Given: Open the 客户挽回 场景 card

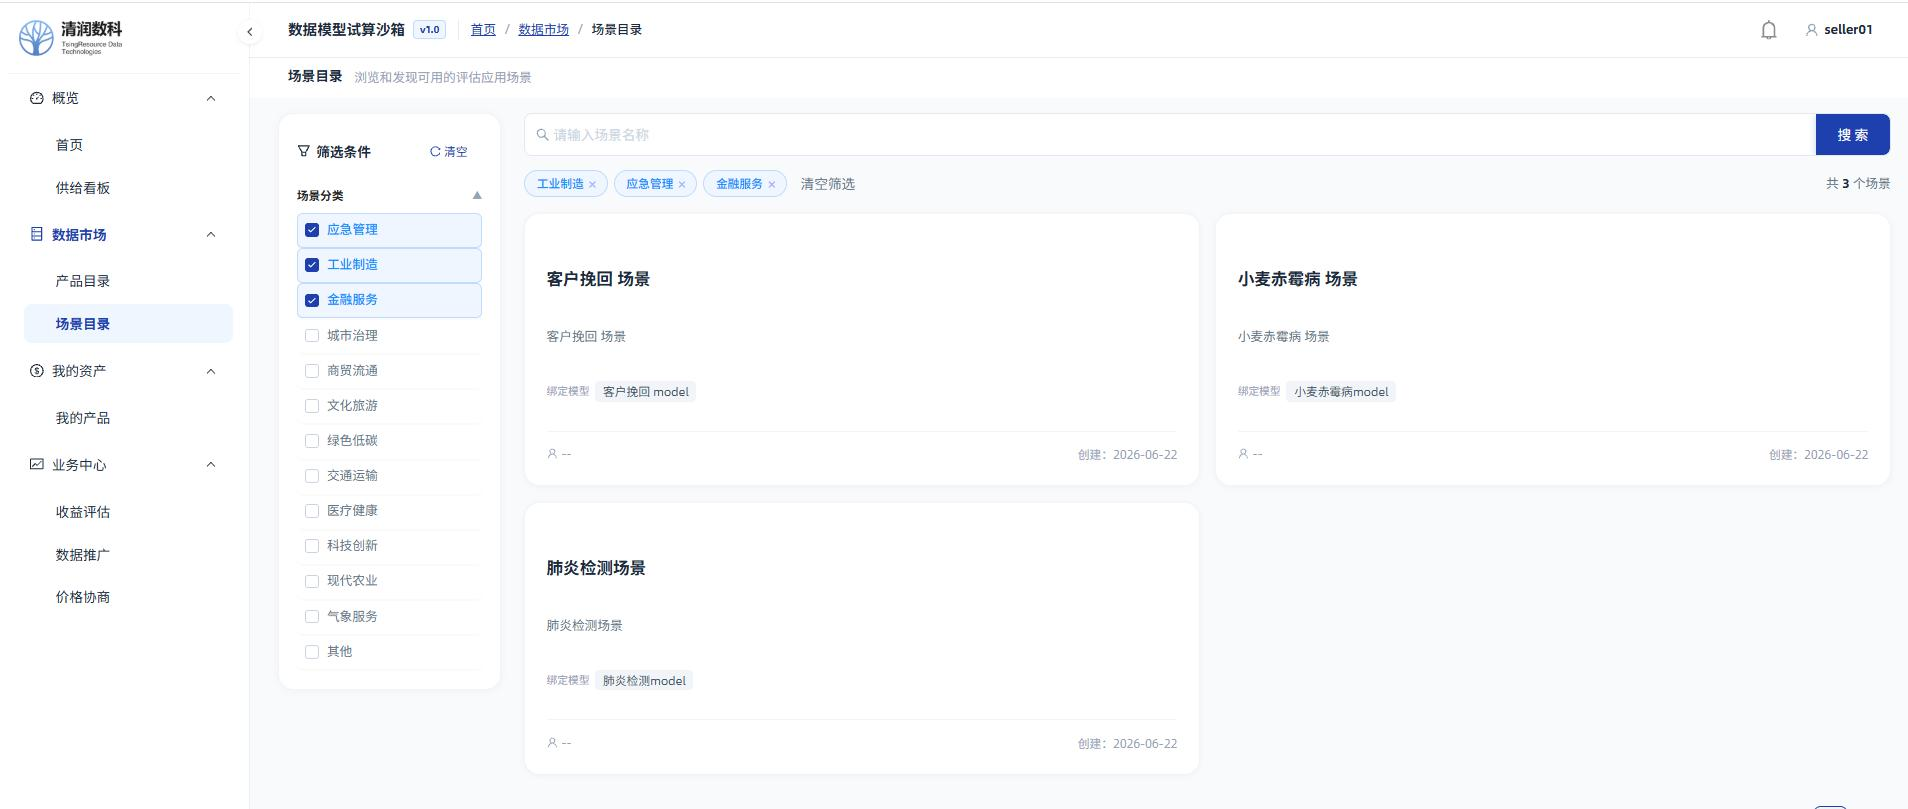Looking at the screenshot, I should (x=861, y=349).
